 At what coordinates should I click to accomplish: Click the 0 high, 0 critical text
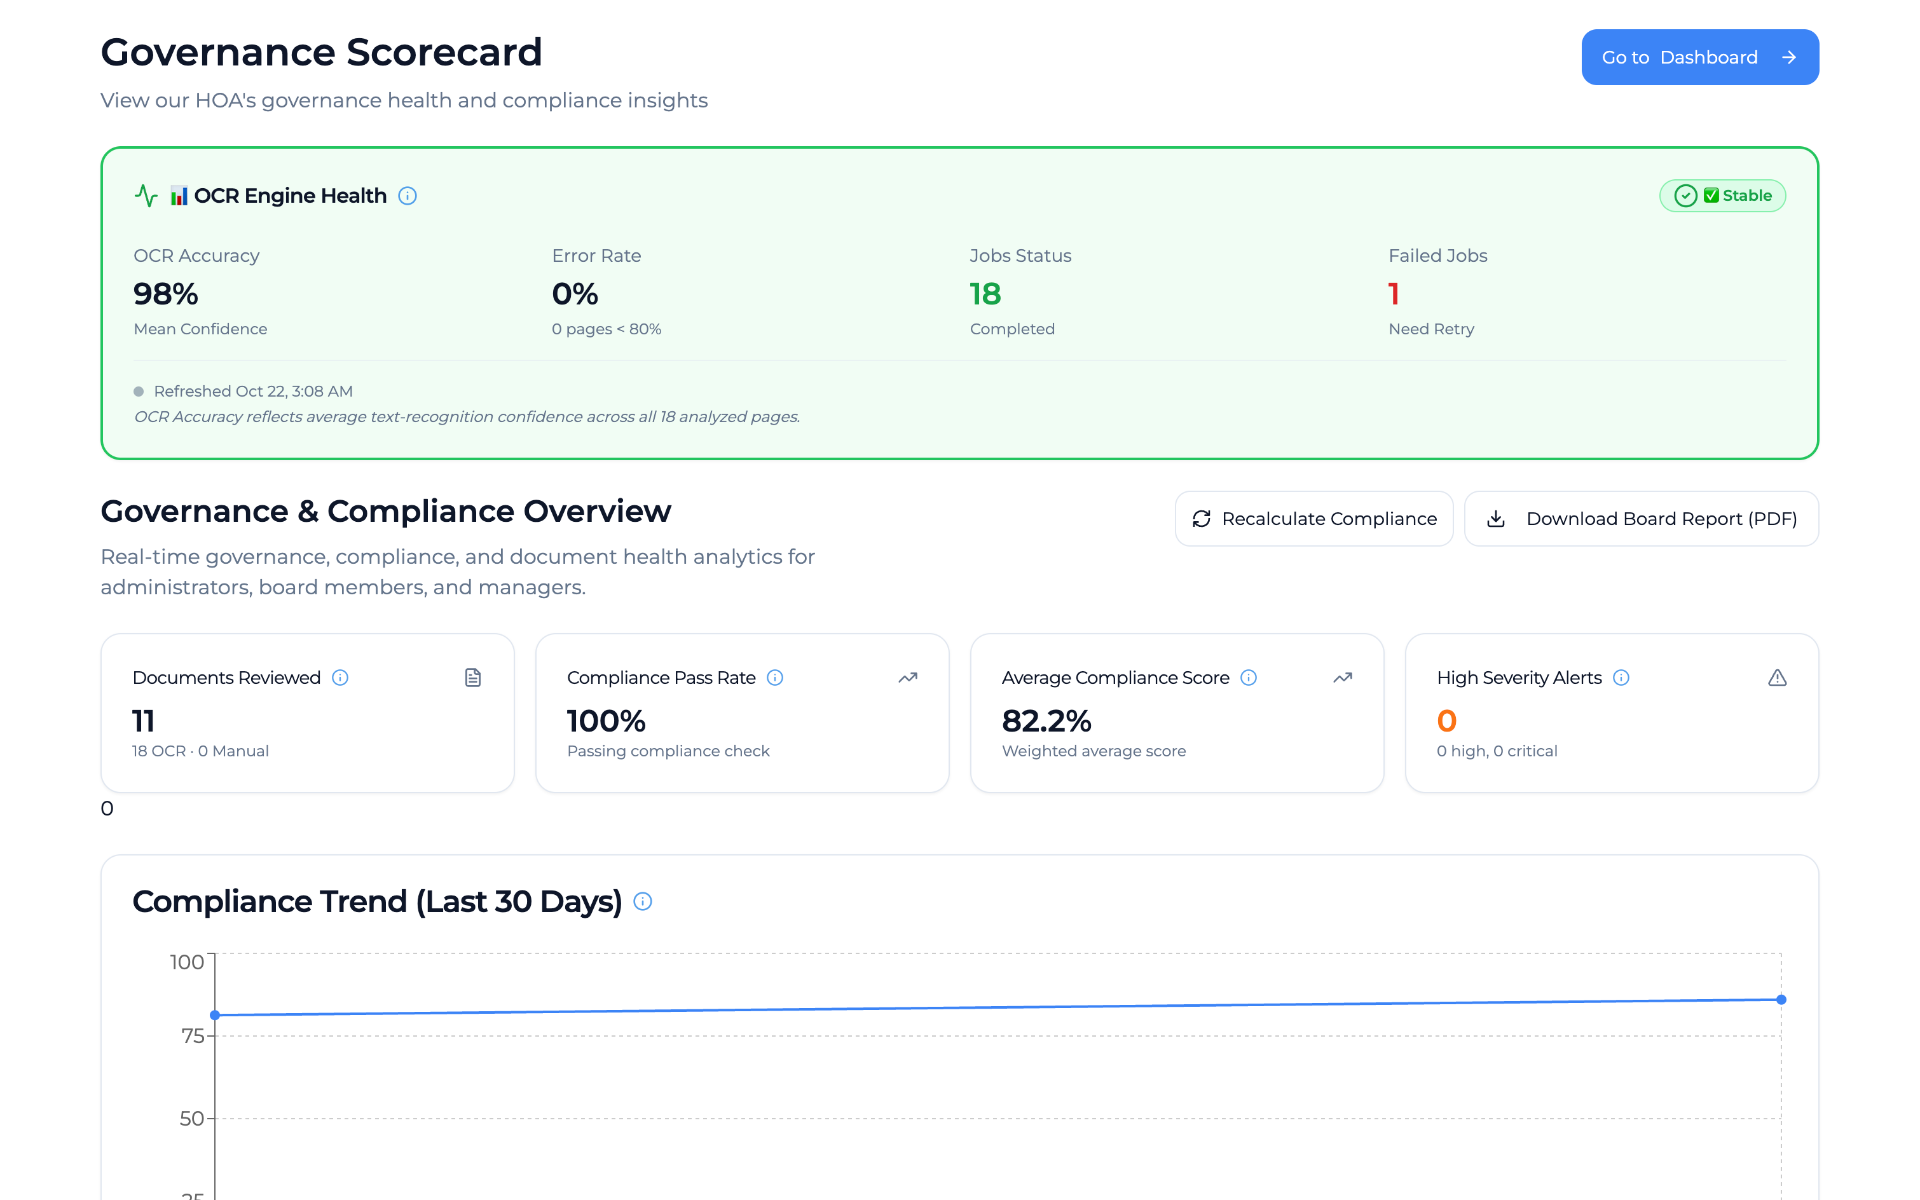point(1497,751)
